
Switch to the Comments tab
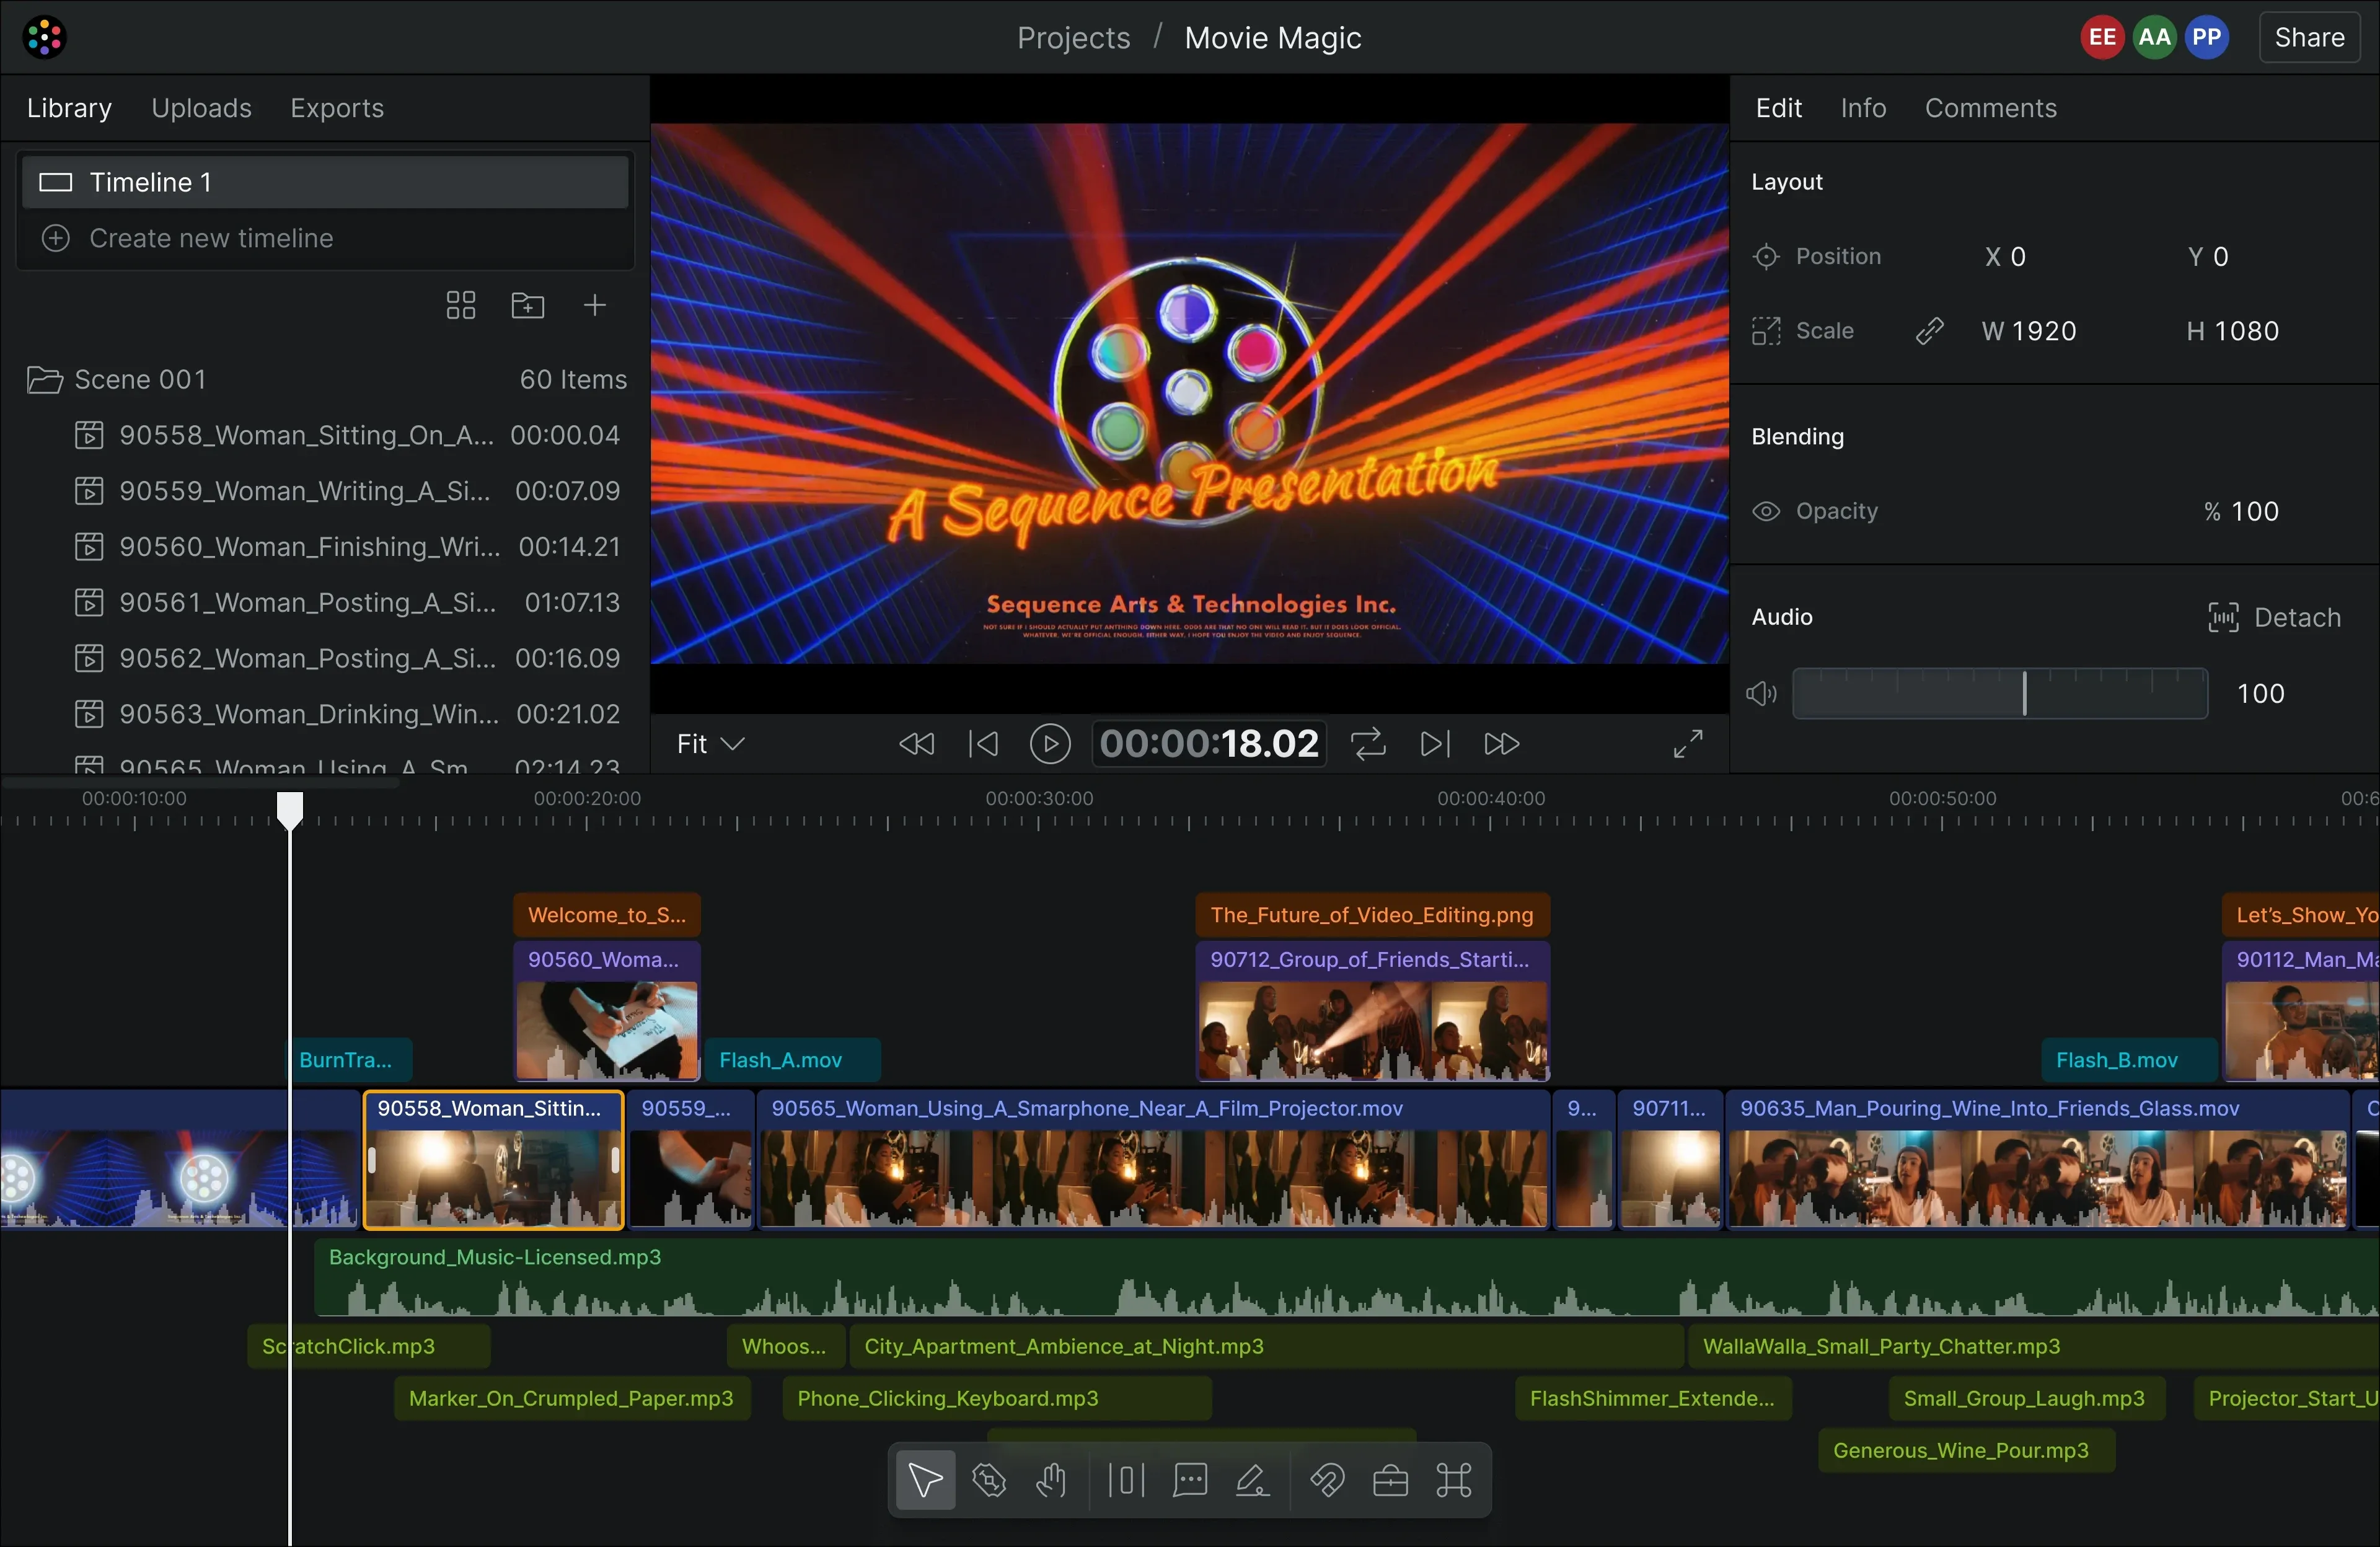tap(1990, 108)
